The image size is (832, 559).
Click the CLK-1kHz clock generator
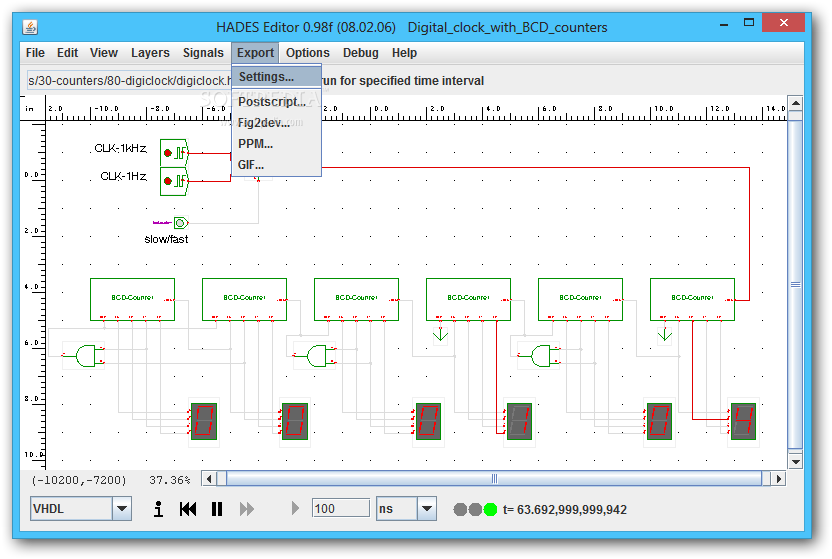pos(174,153)
